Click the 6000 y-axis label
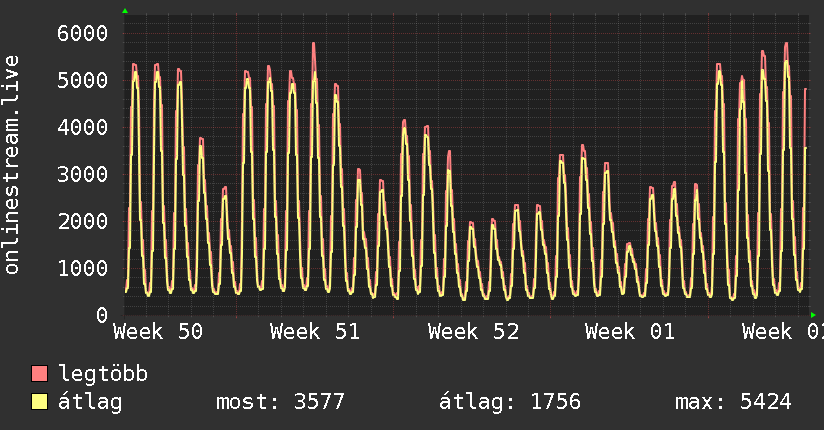824x430 pixels. (83, 34)
